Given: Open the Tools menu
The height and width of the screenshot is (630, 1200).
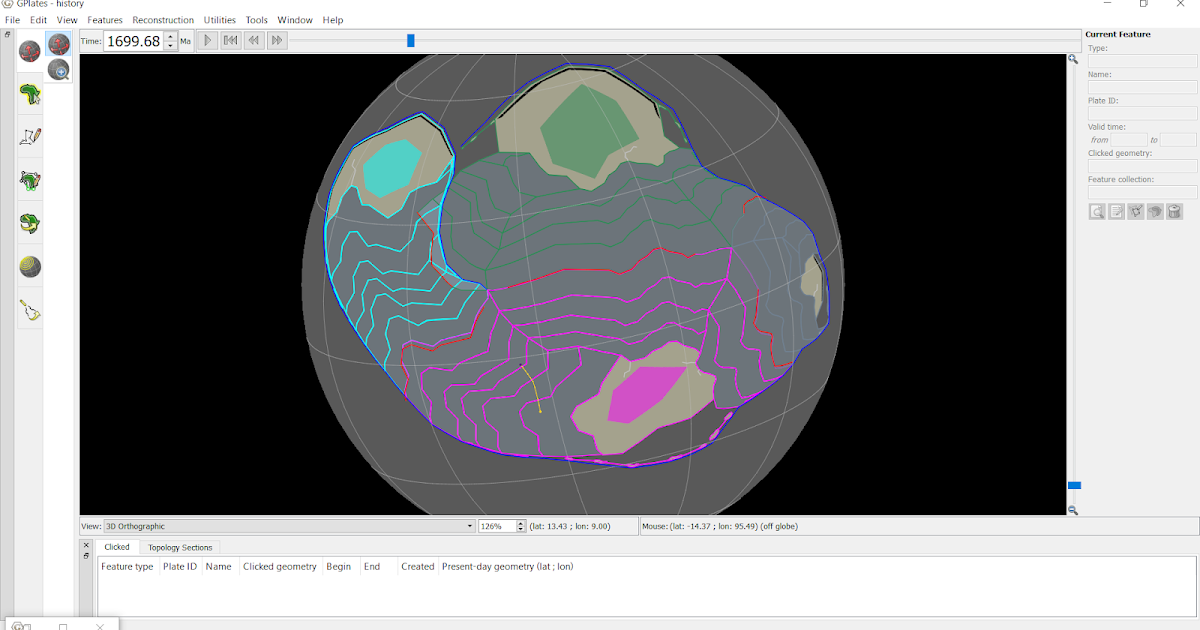Looking at the screenshot, I should click(257, 20).
